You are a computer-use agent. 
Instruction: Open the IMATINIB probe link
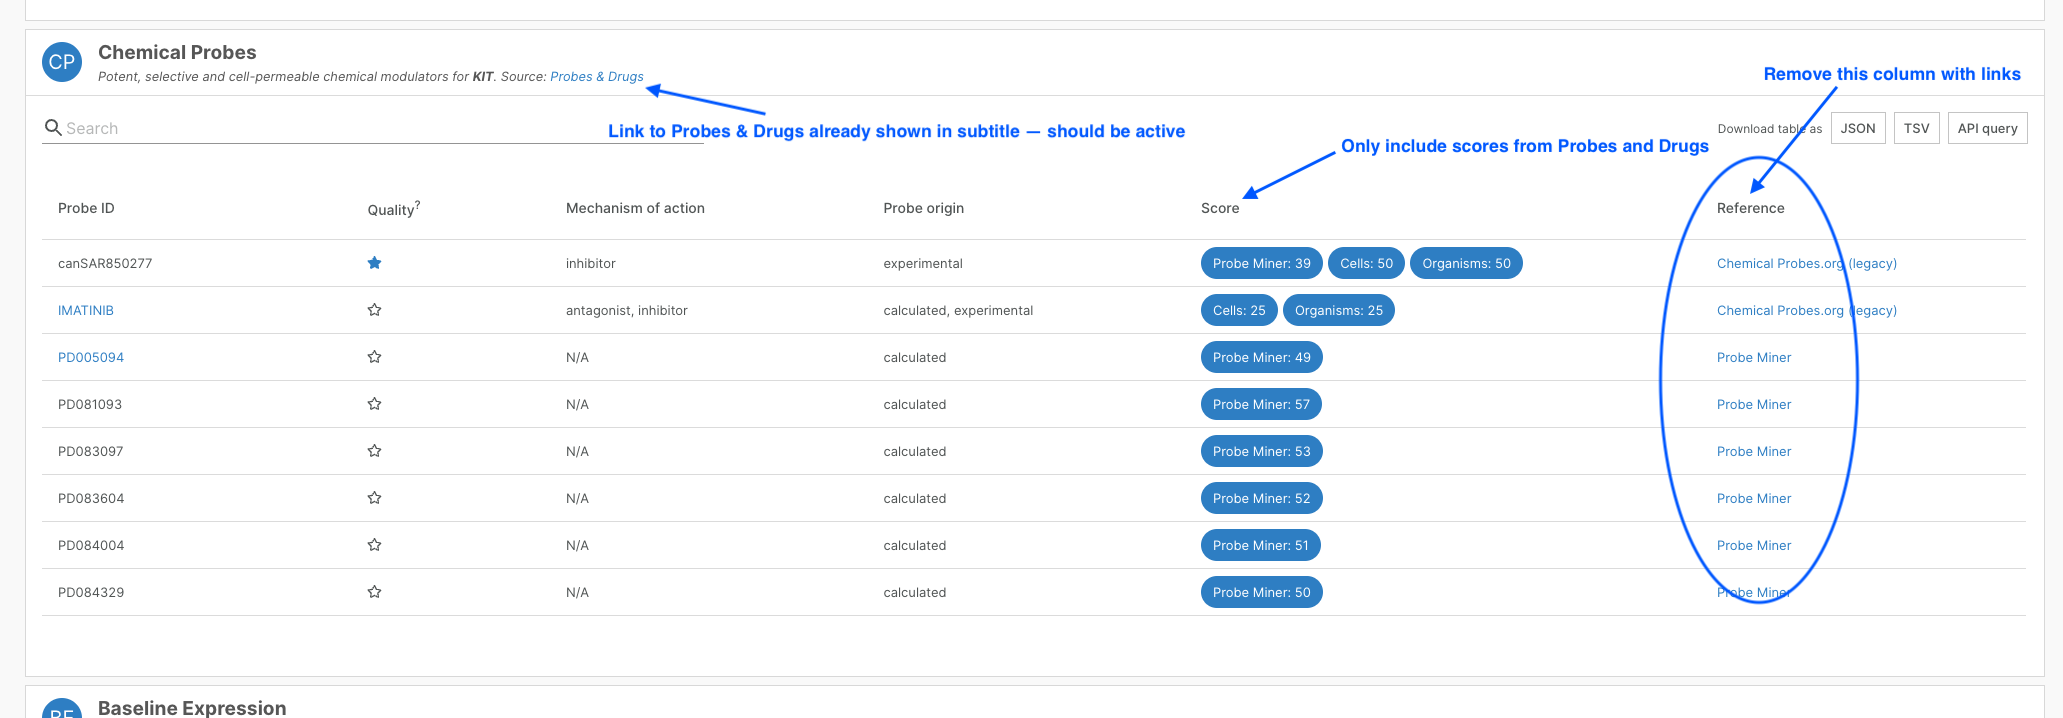click(x=86, y=310)
